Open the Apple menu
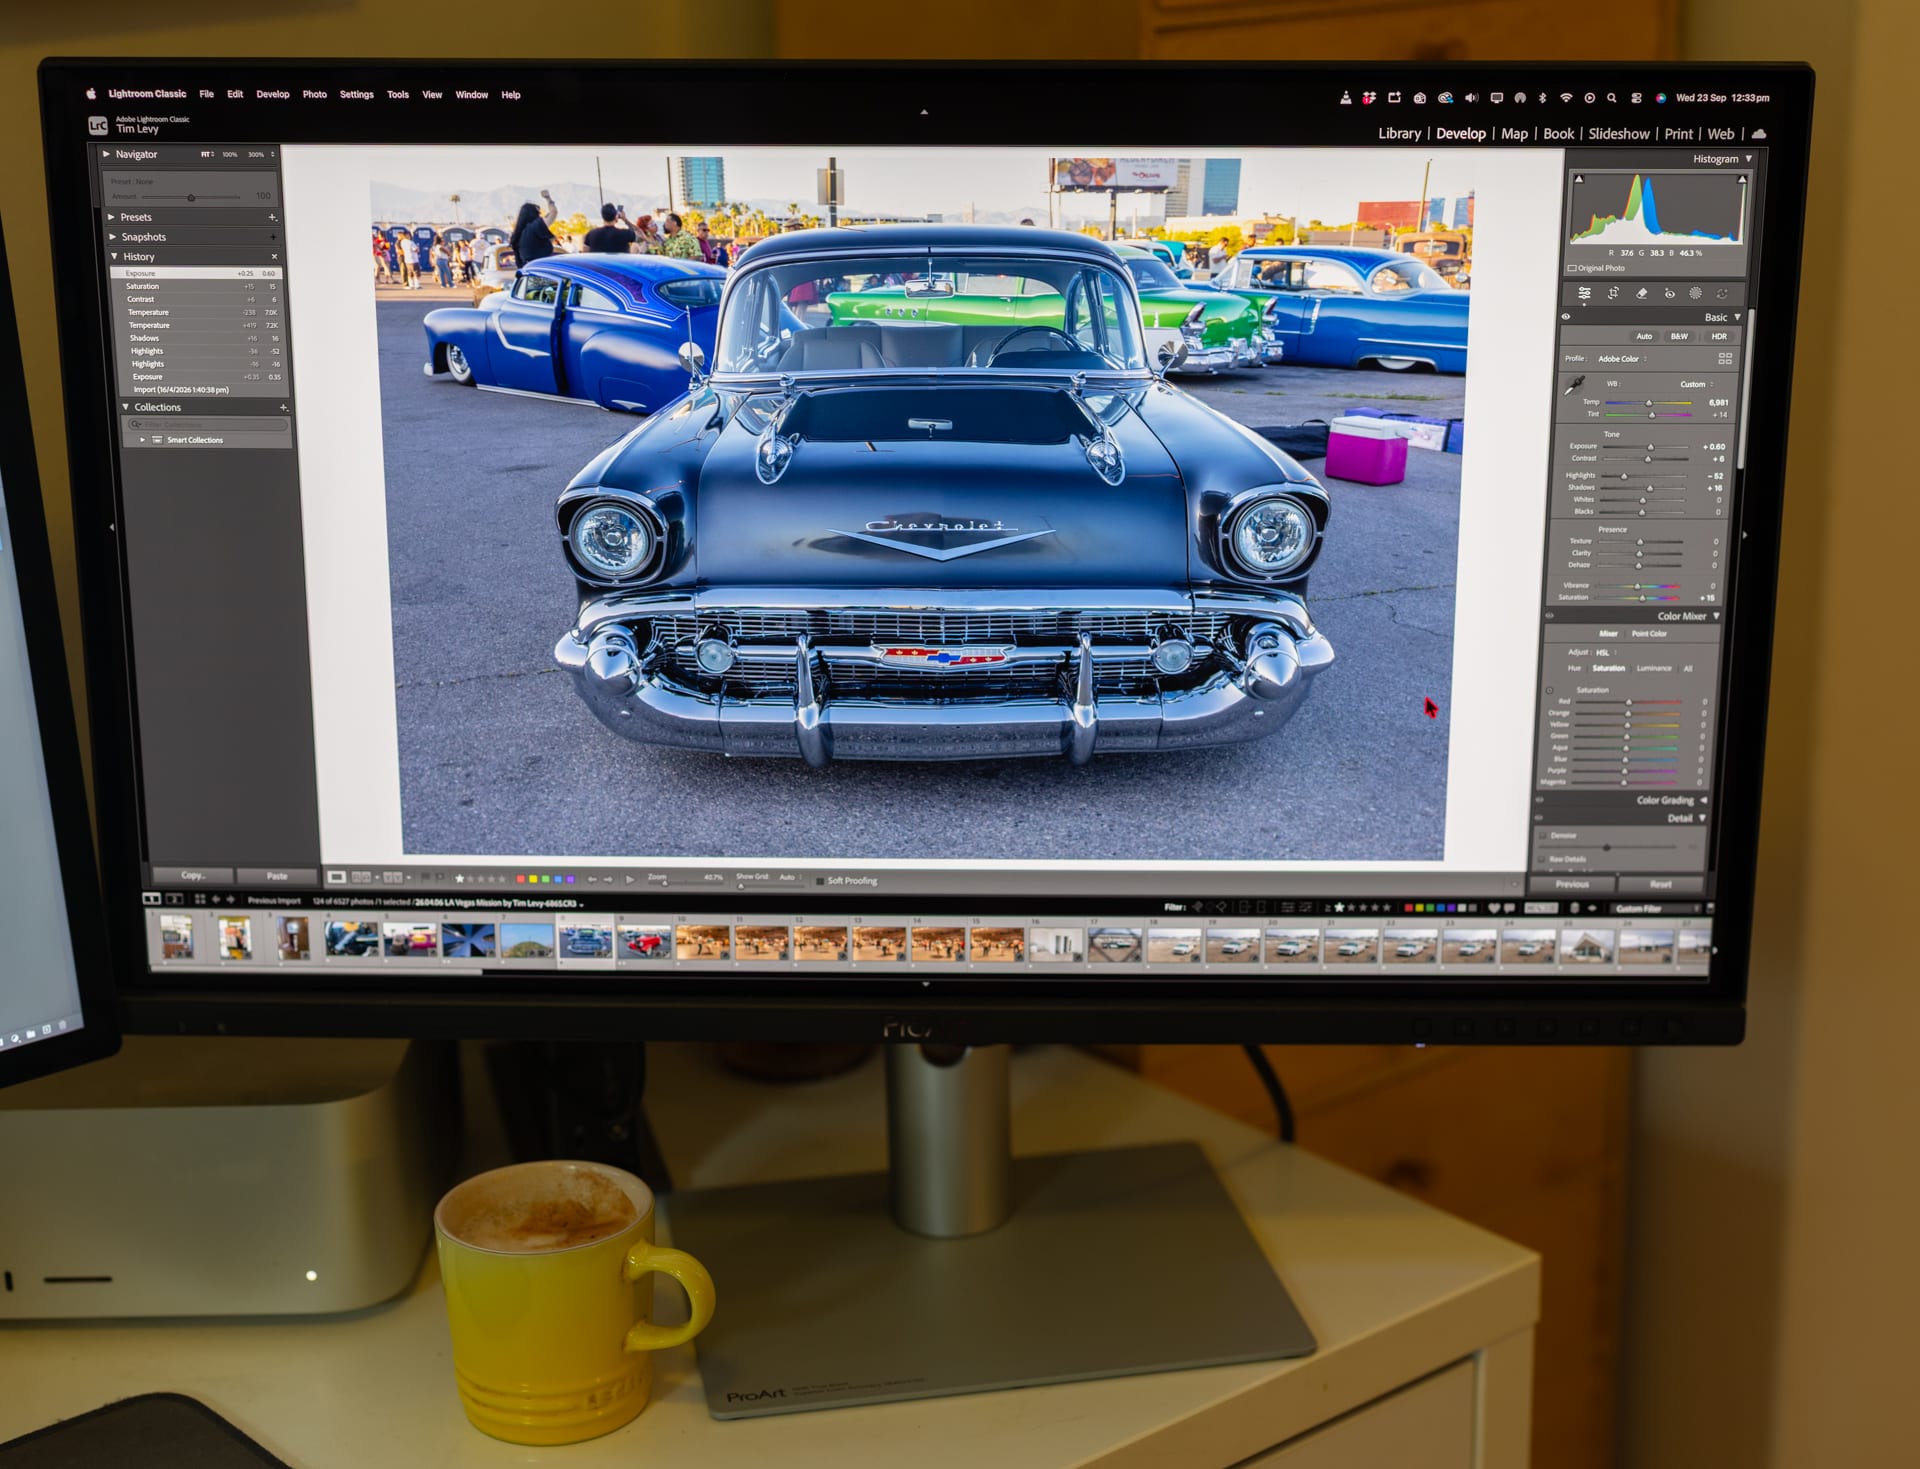The width and height of the screenshot is (1920, 1469). [x=91, y=94]
